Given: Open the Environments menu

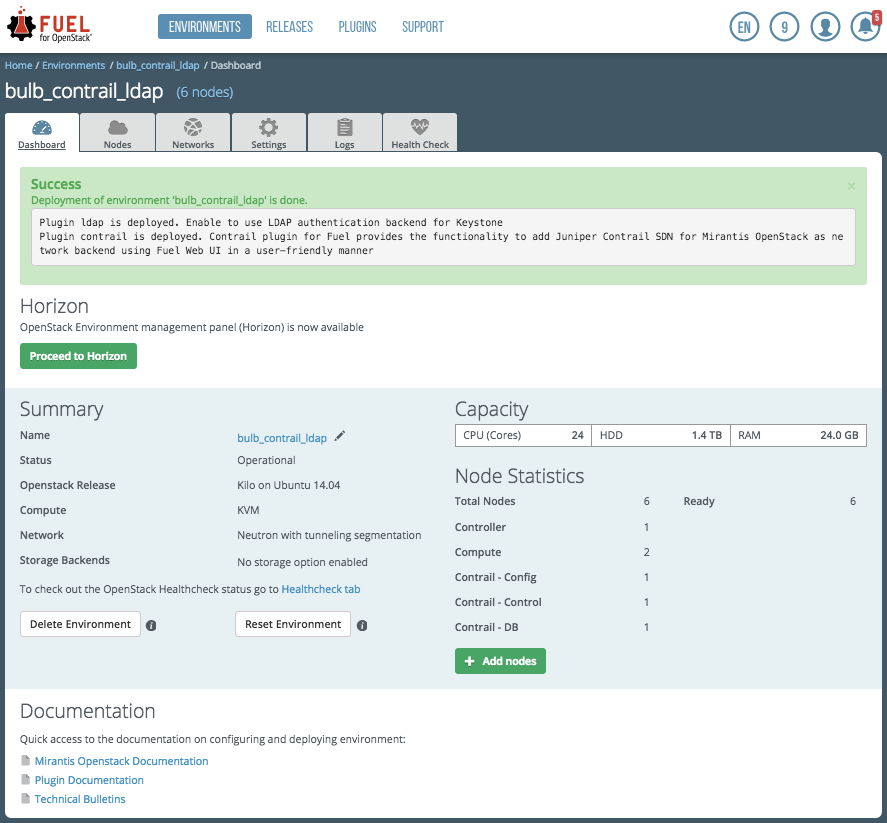Looking at the screenshot, I should (205, 27).
